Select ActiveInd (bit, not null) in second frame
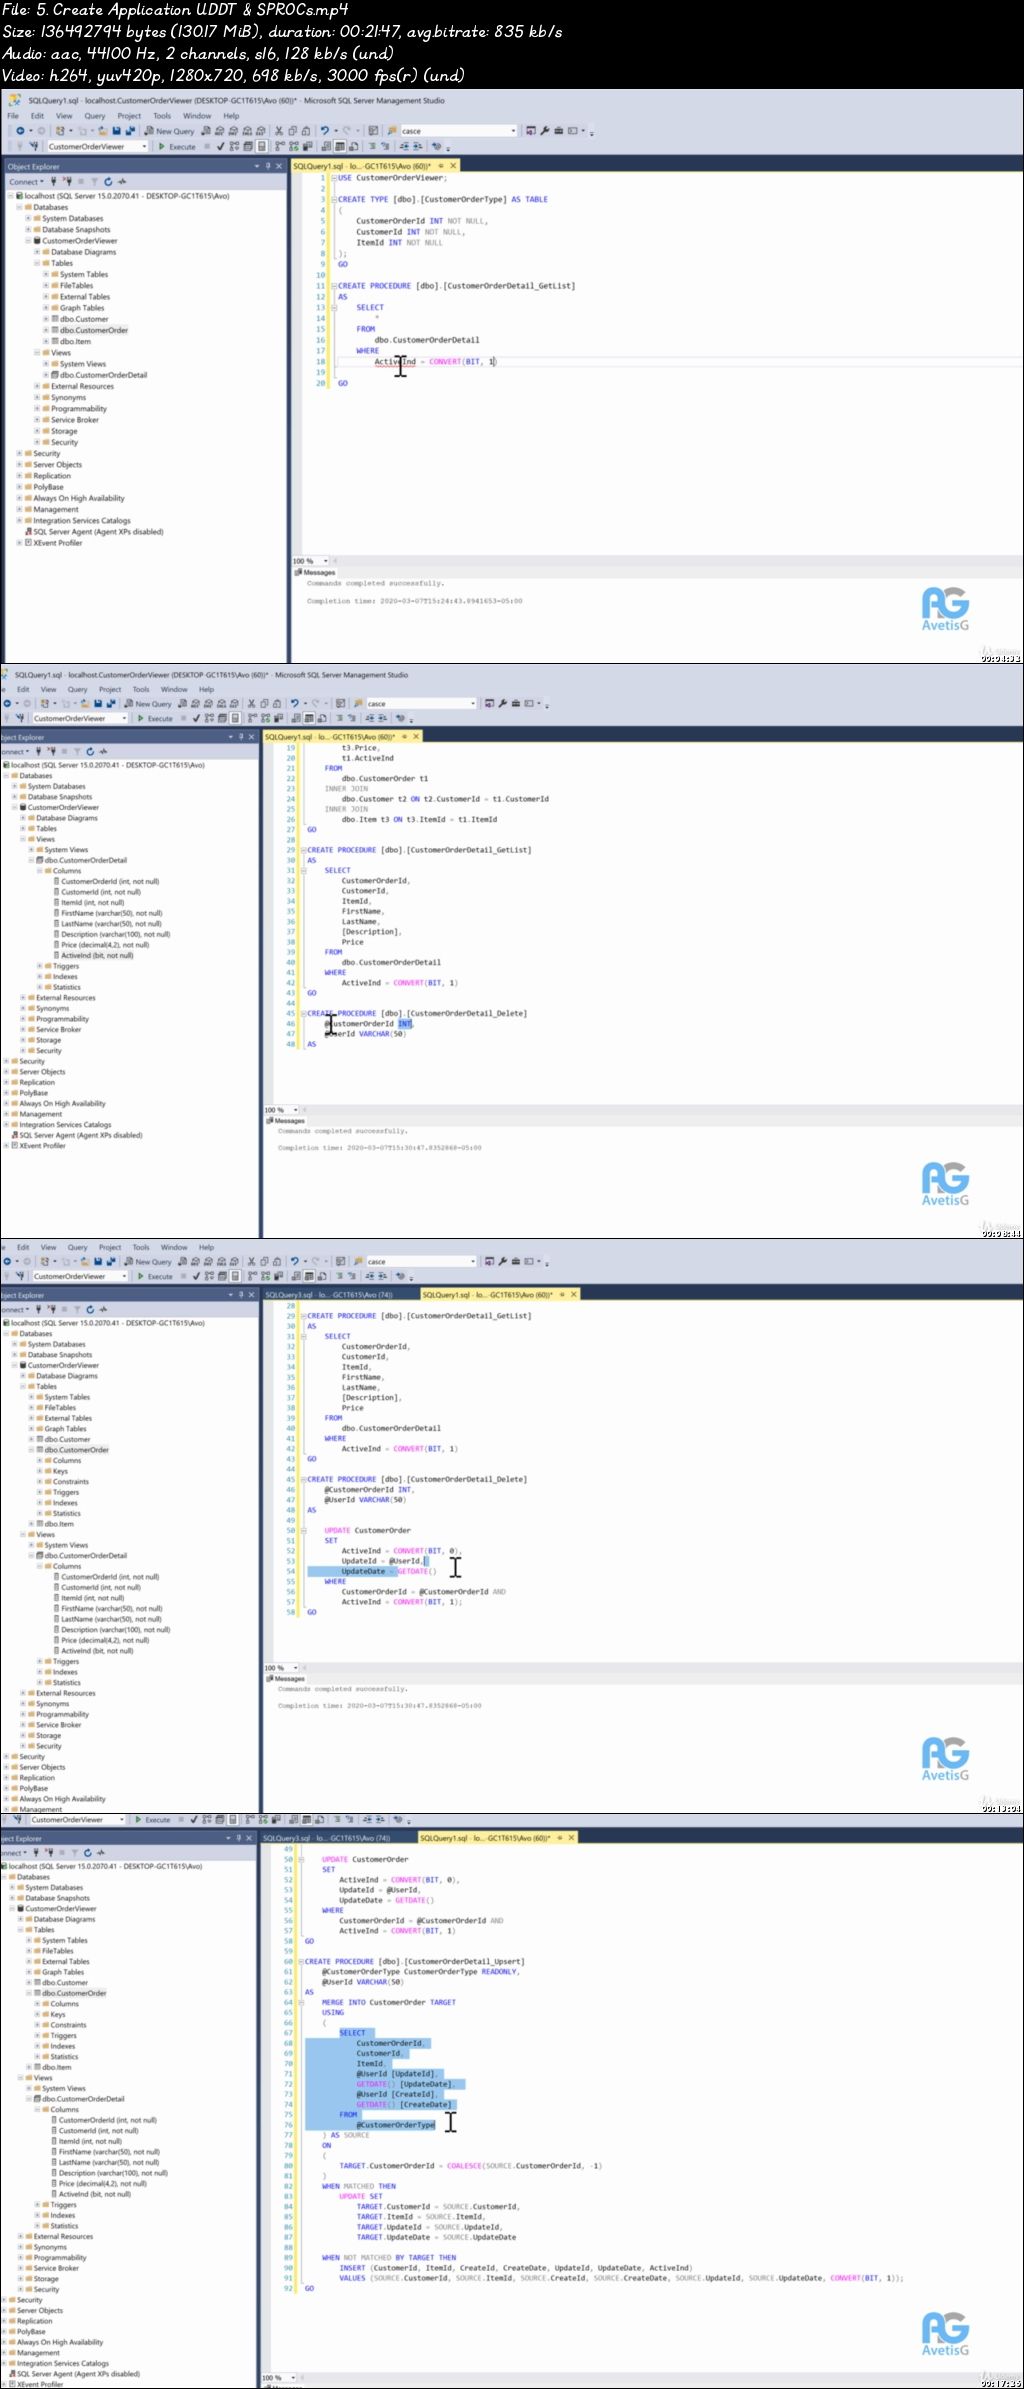Screen dimensions: 1024x2389 click(x=93, y=956)
